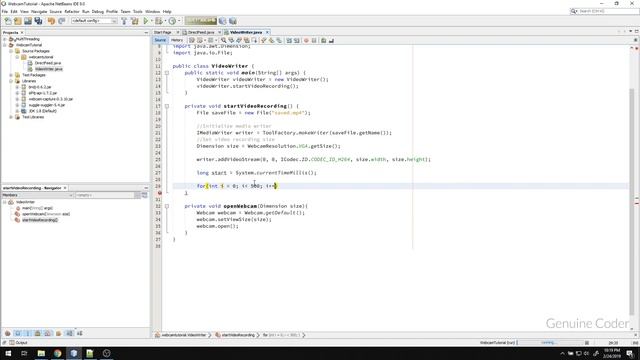
Task: Switch to the Start Page tab
Action: [163, 32]
